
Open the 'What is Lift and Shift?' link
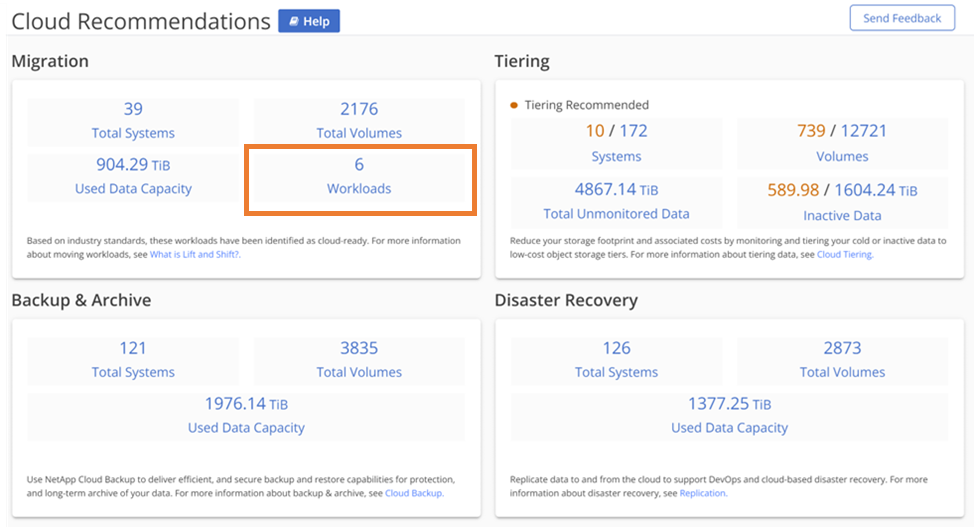195,255
